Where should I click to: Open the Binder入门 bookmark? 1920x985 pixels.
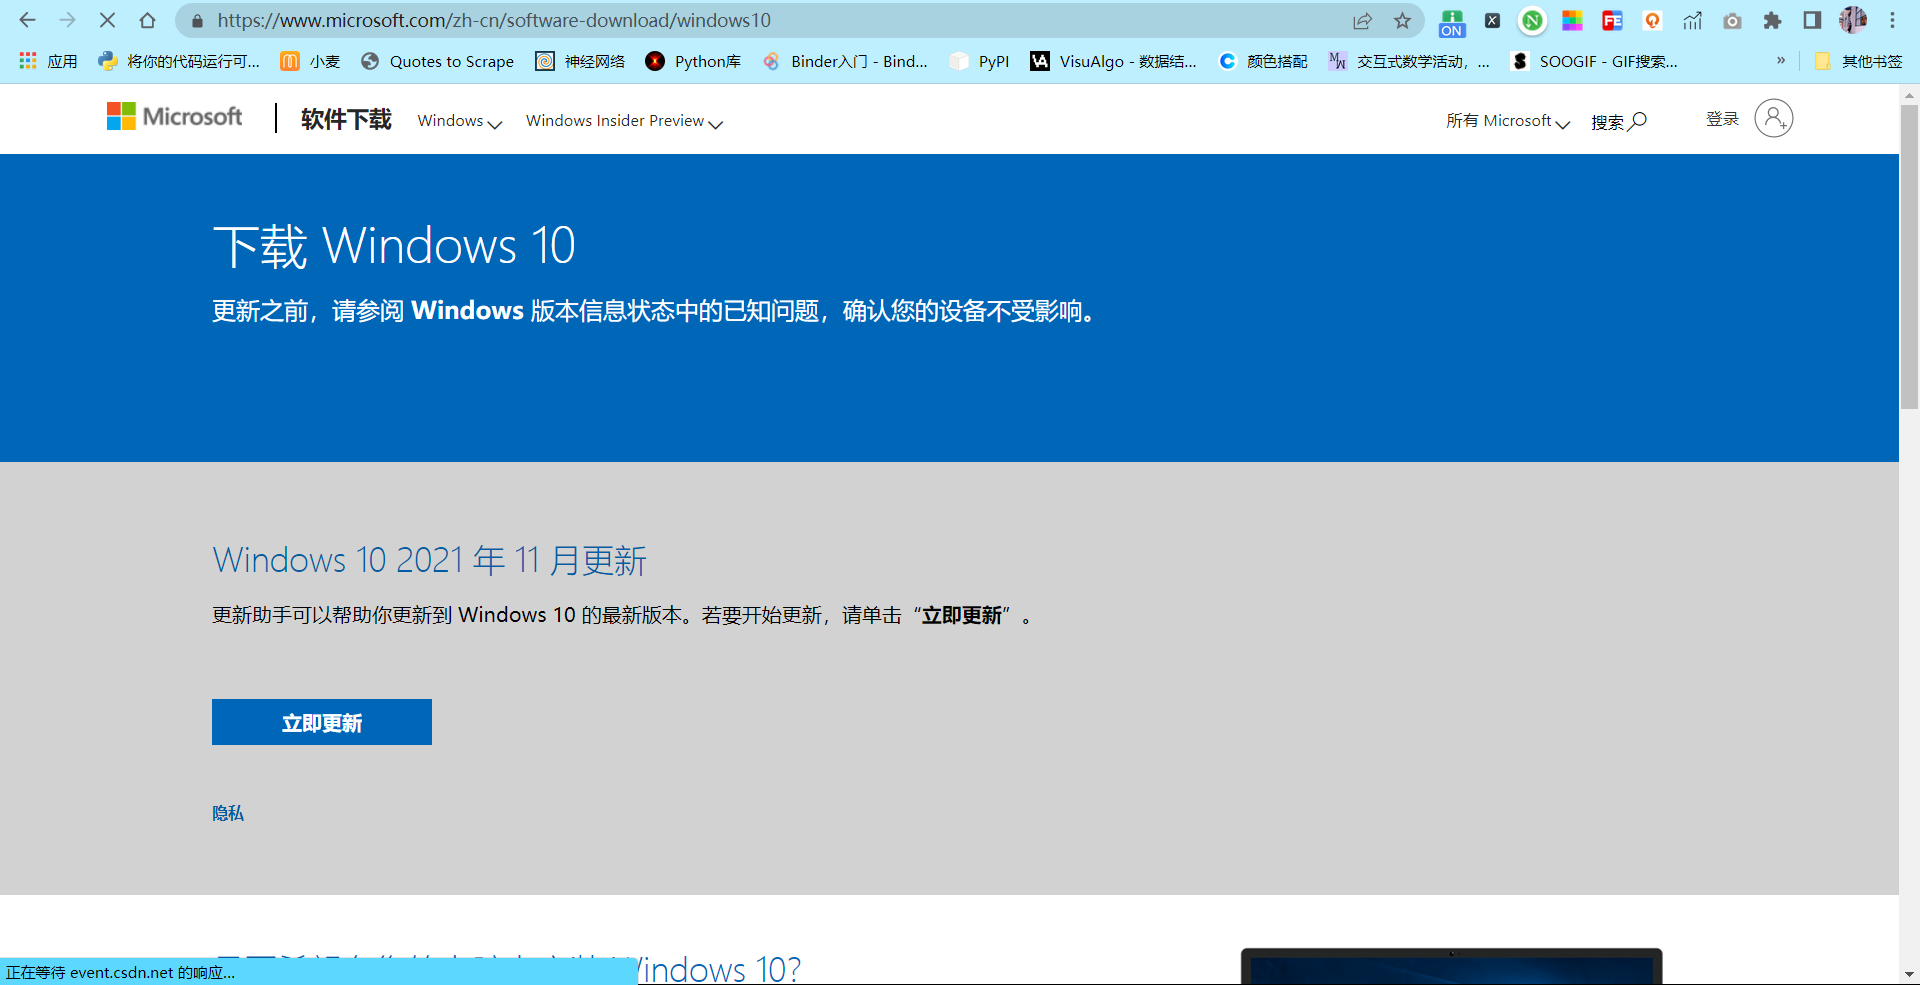pyautogui.click(x=845, y=61)
